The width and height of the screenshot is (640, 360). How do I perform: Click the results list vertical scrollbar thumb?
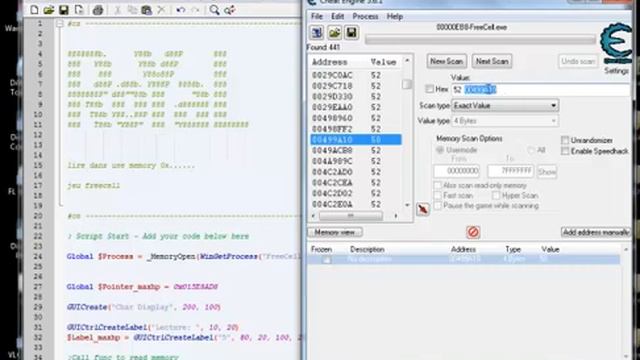click(x=407, y=84)
